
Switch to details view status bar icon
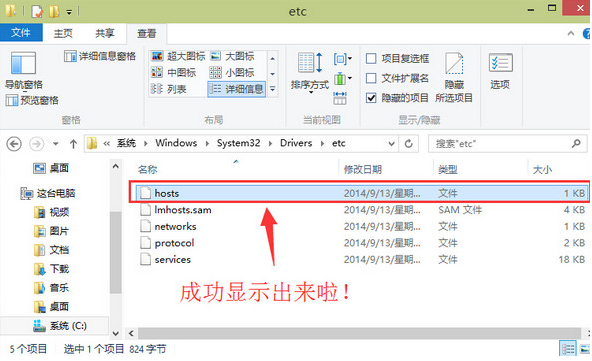click(567, 349)
